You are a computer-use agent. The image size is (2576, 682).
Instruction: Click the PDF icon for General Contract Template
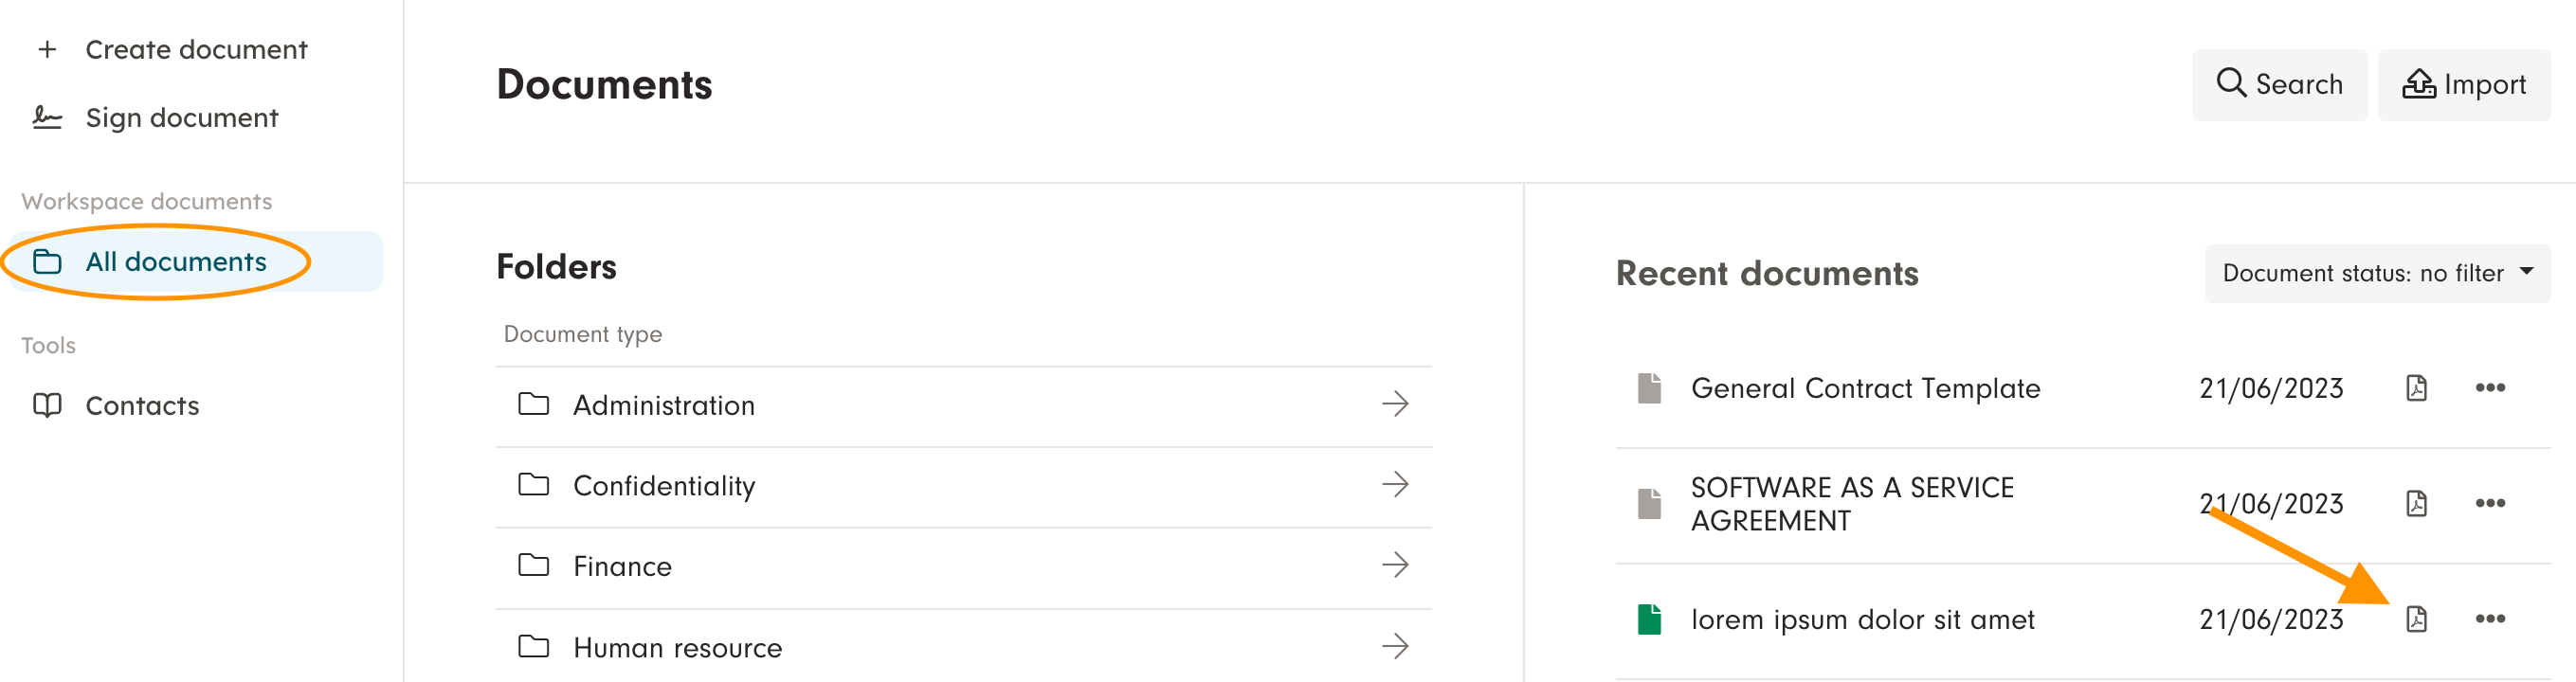point(2415,388)
